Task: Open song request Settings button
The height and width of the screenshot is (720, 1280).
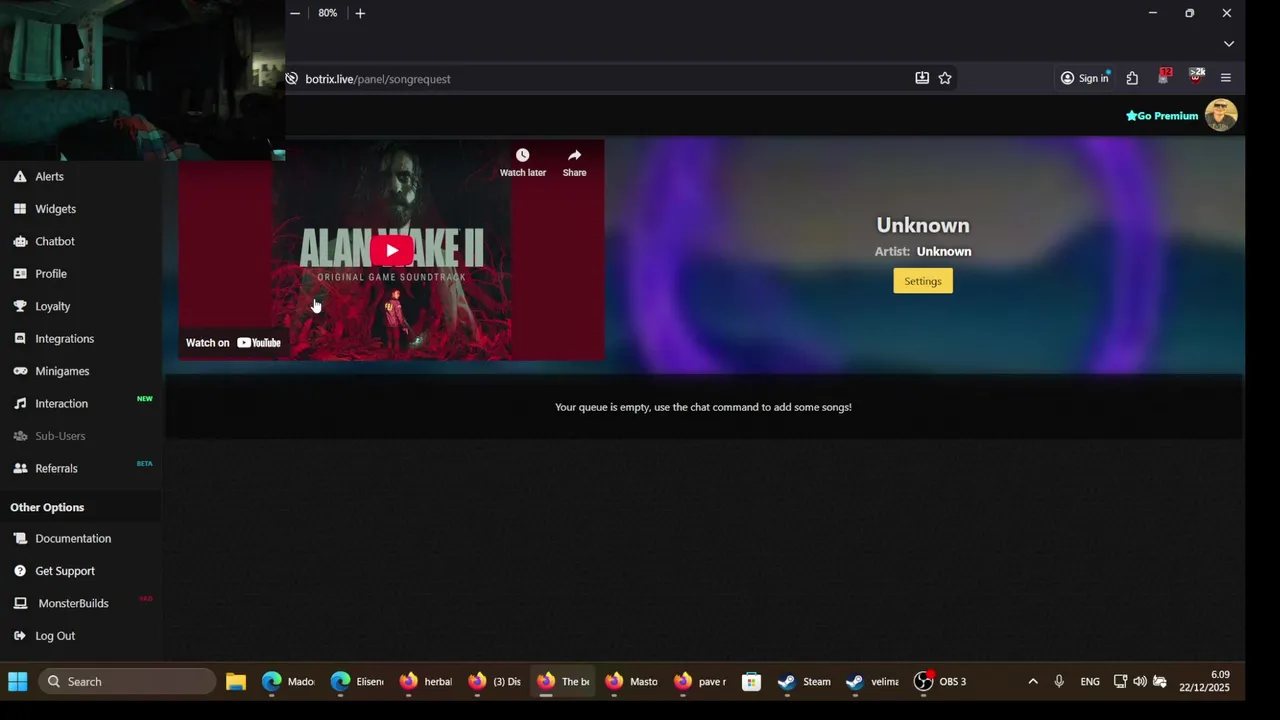Action: 923,281
